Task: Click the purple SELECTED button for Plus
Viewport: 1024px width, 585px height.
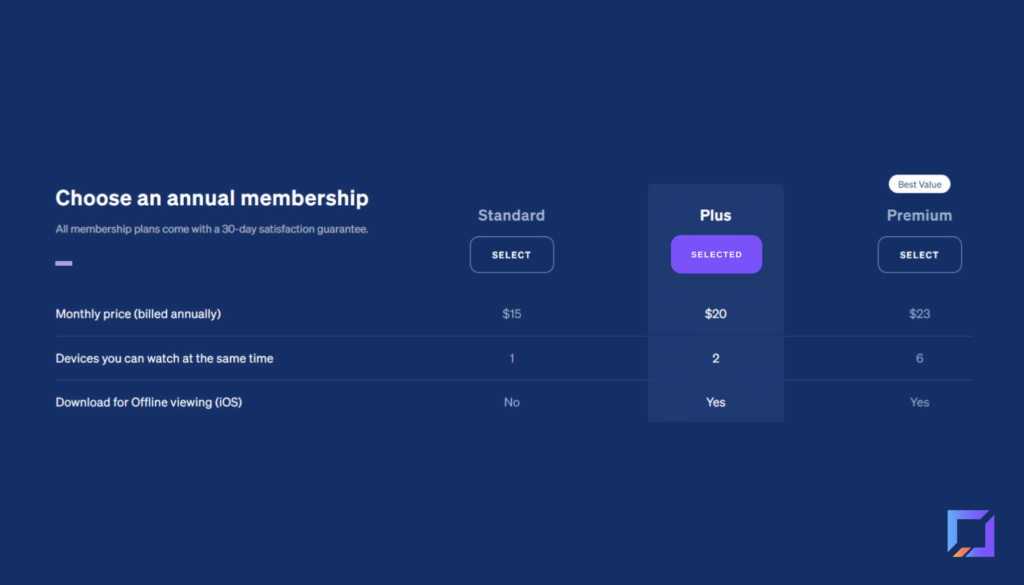Action: click(716, 254)
